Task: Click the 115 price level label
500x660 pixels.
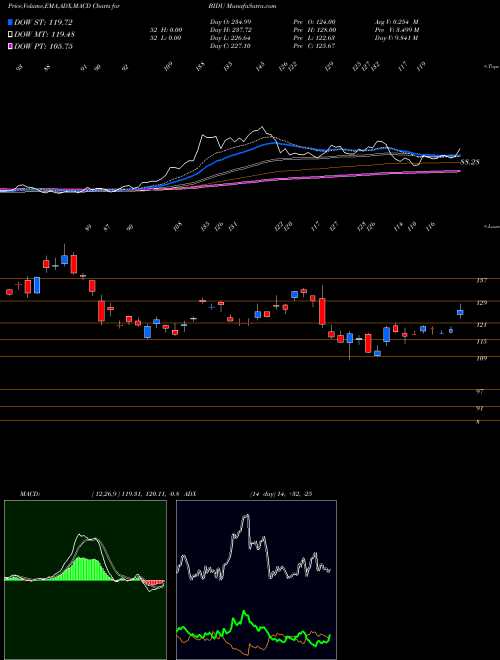Action: pos(481,342)
